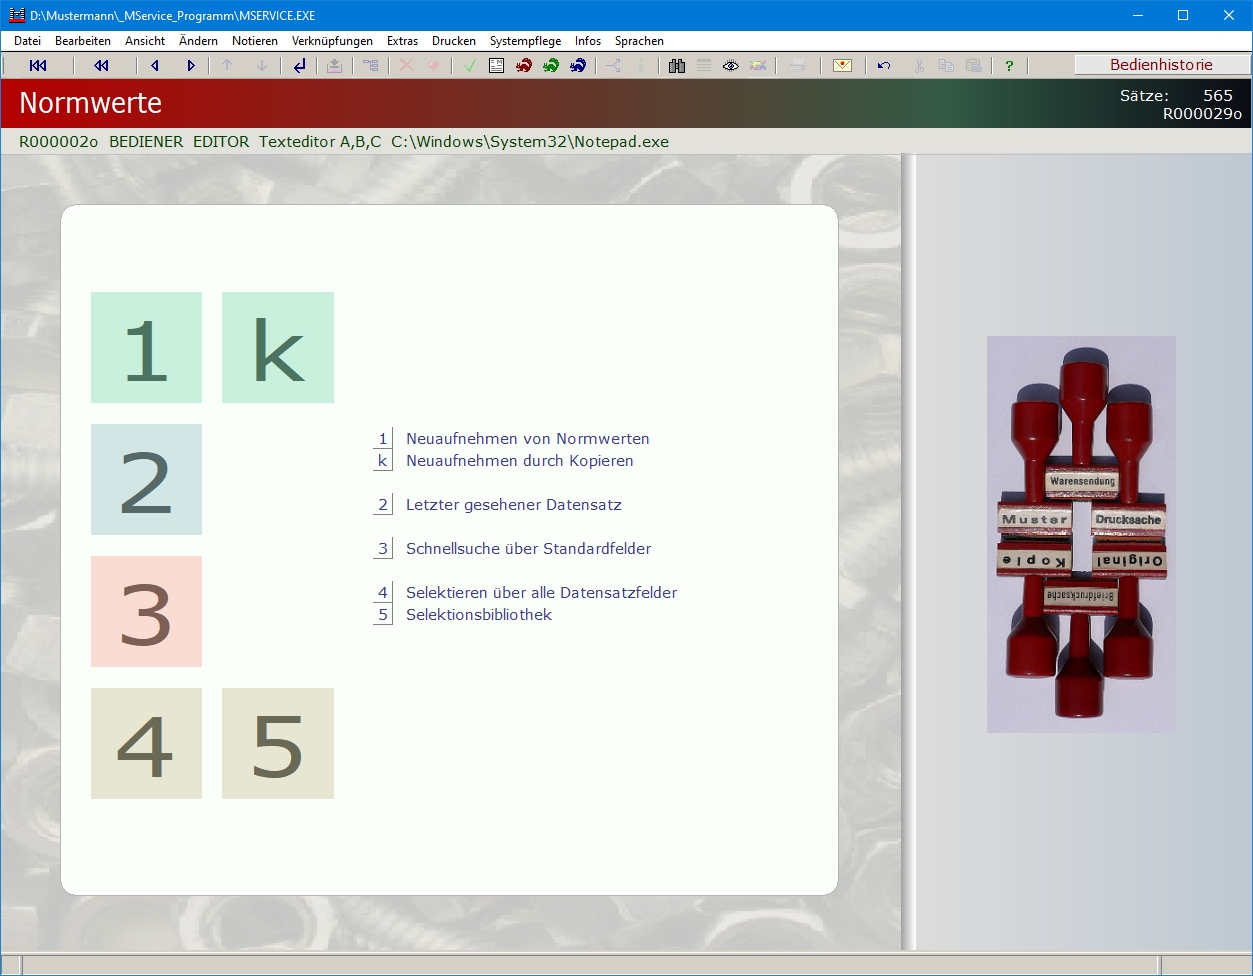Viewport: 1253px width, 976px height.
Task: Click the greyed heart marker icon
Action: click(x=433, y=66)
